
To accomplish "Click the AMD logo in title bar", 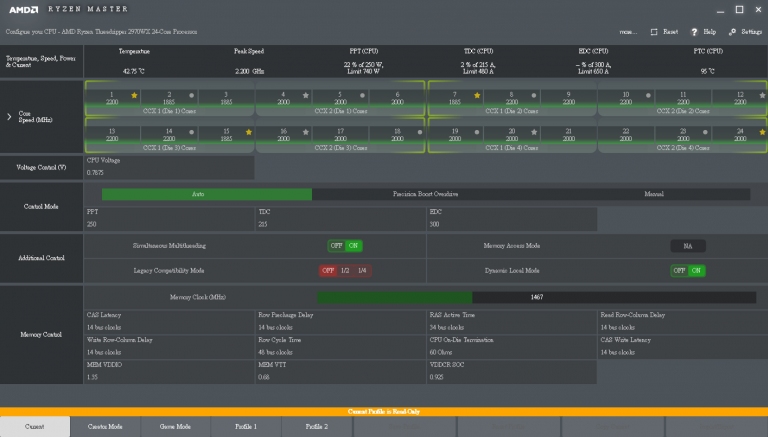I will [24, 9].
